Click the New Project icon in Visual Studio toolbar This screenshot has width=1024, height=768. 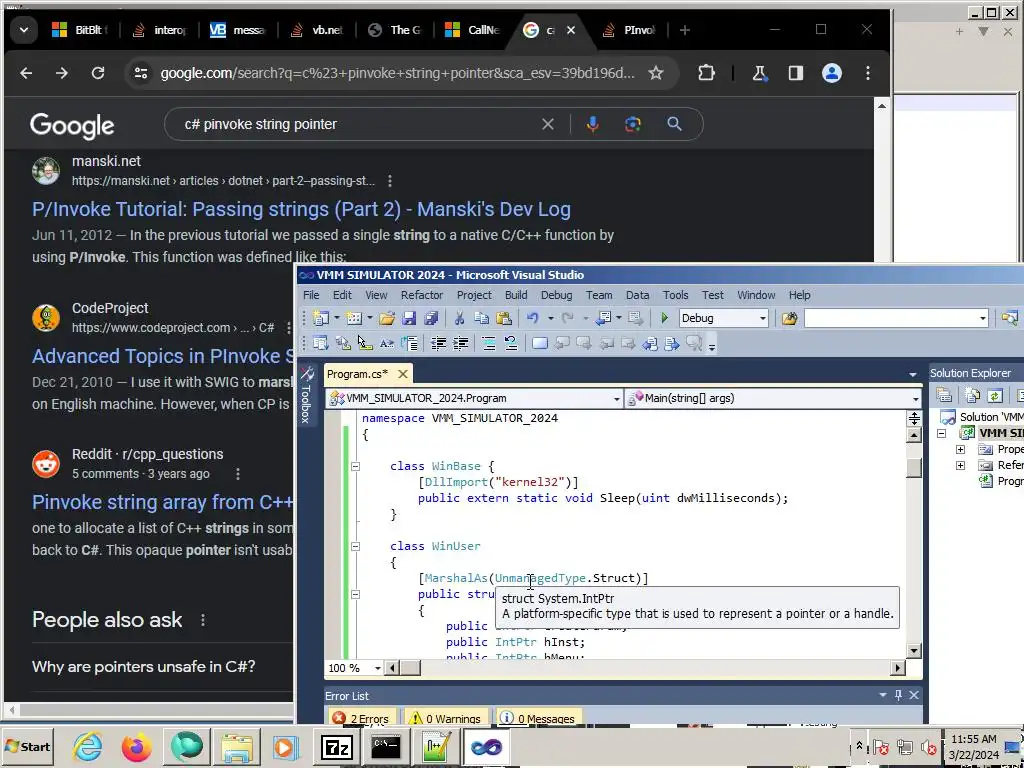coord(321,318)
